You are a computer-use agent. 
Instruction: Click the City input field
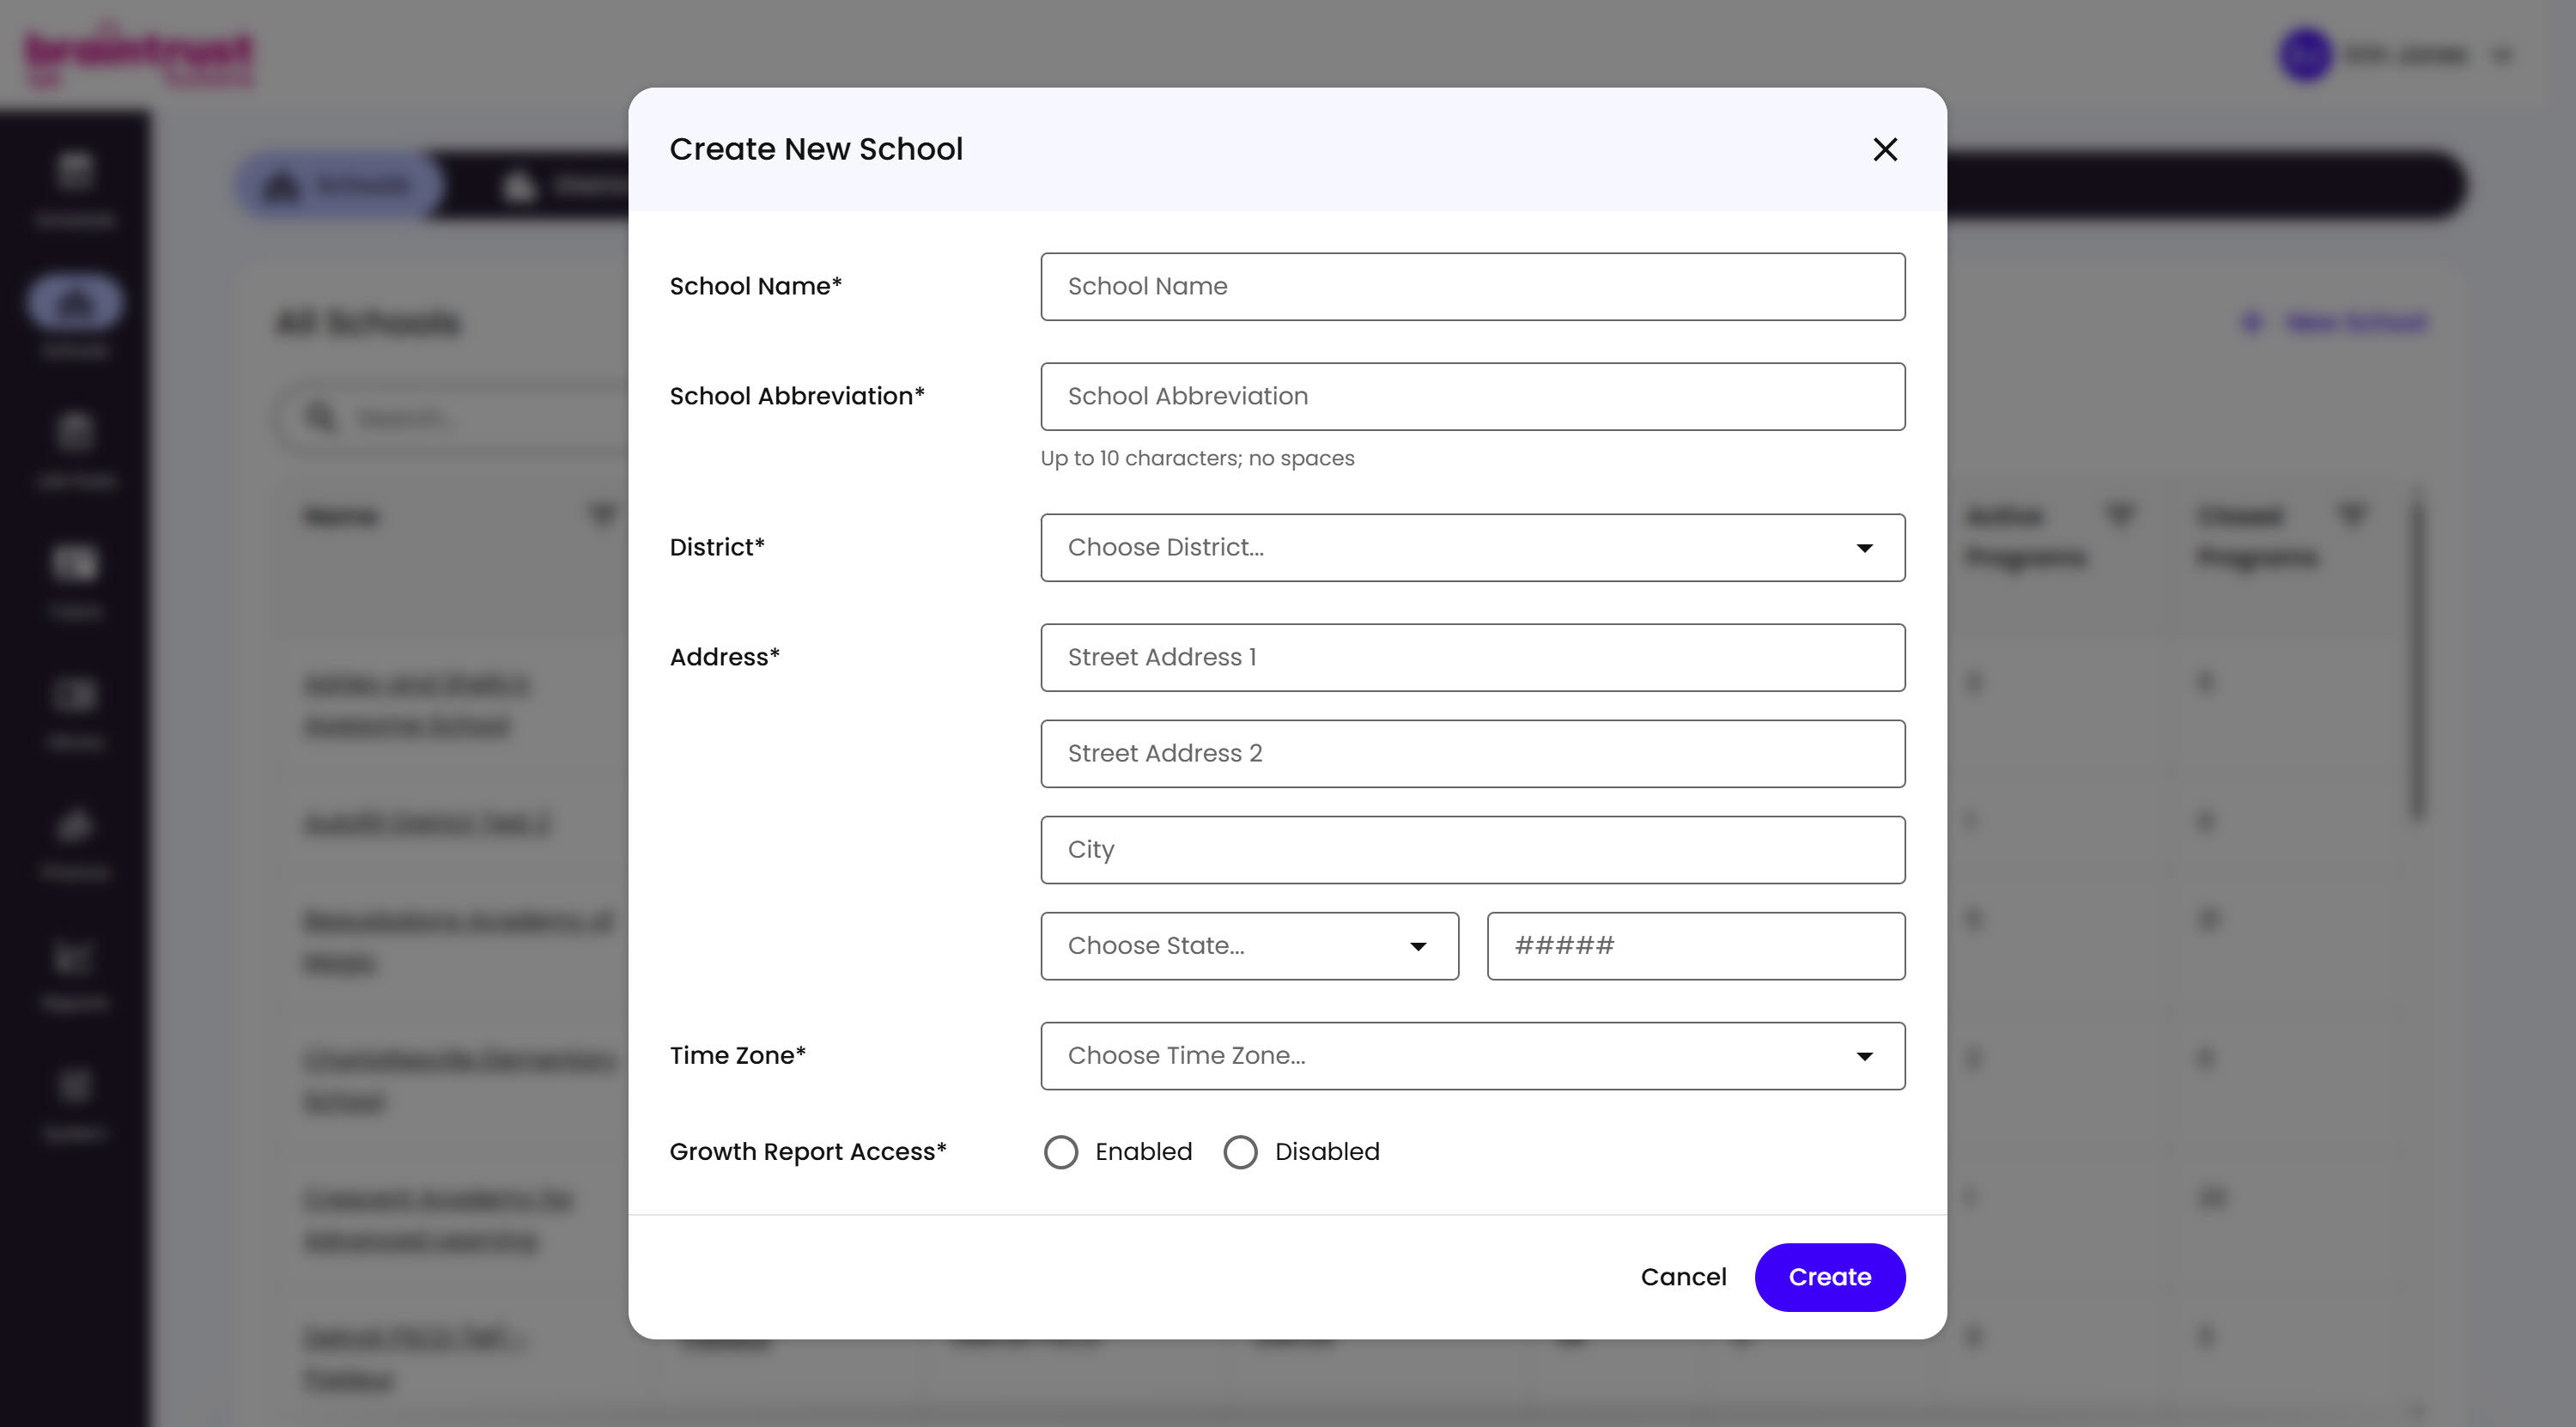coord(1473,850)
